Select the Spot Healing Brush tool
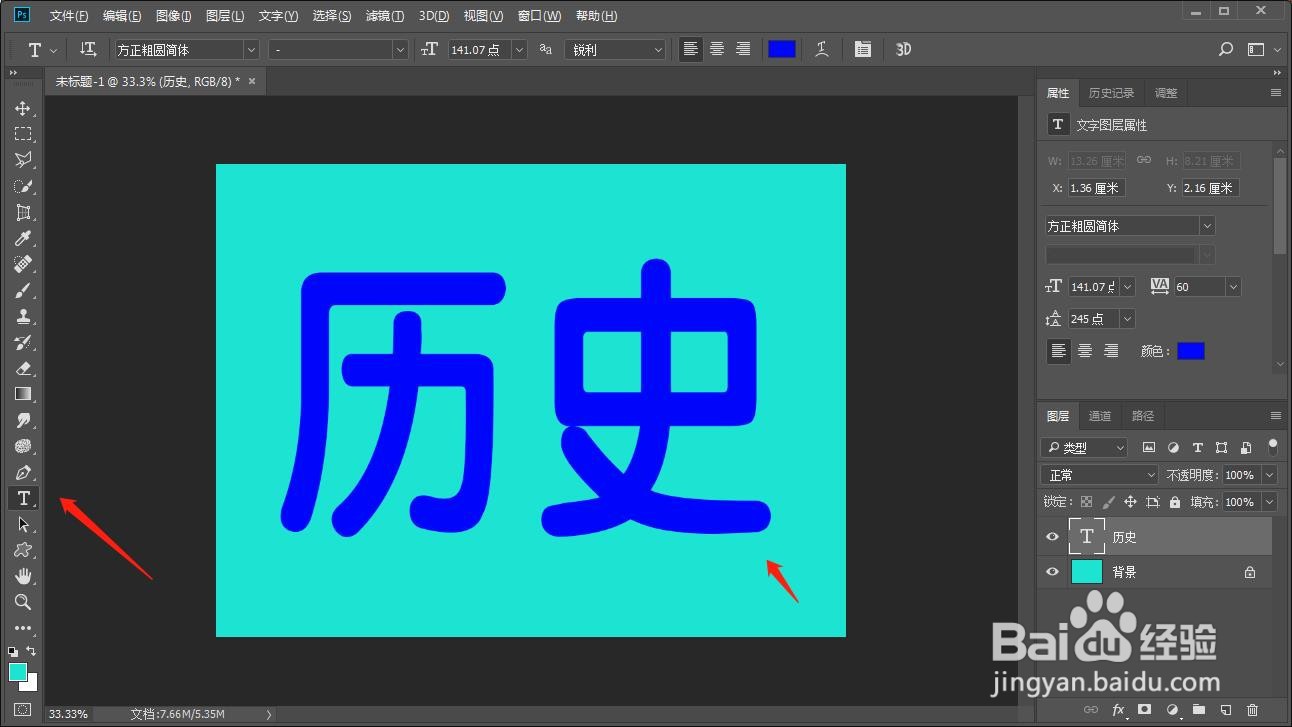Image resolution: width=1292 pixels, height=727 pixels. (x=23, y=264)
